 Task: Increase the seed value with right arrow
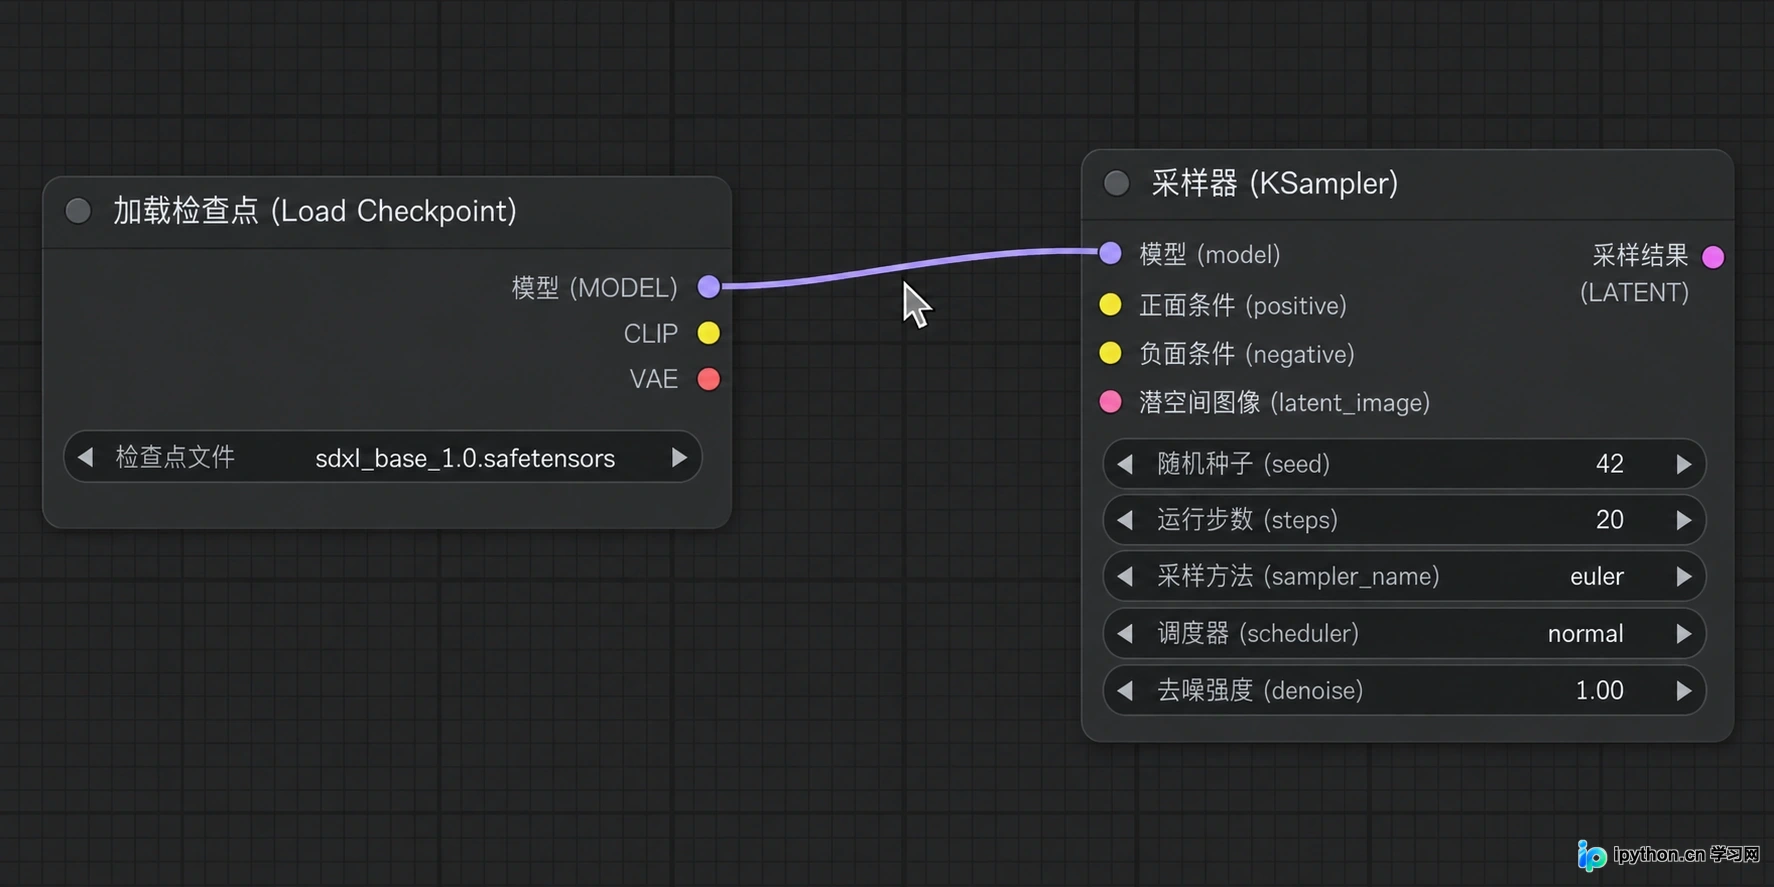[1684, 464]
